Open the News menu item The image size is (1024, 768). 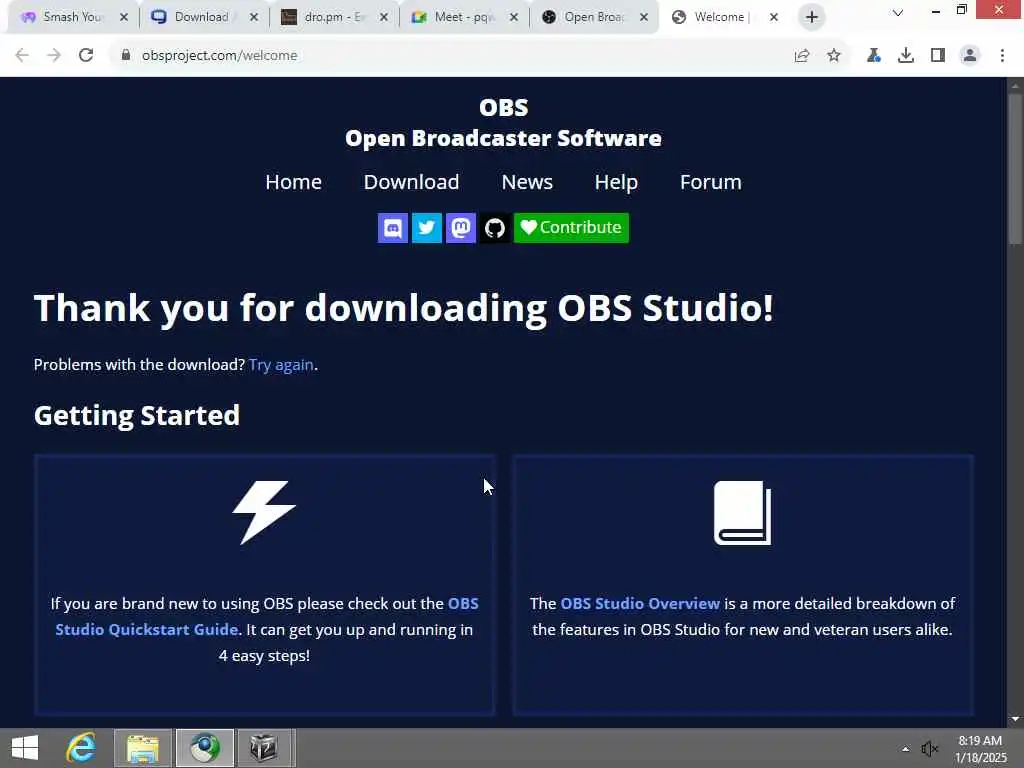coord(527,182)
